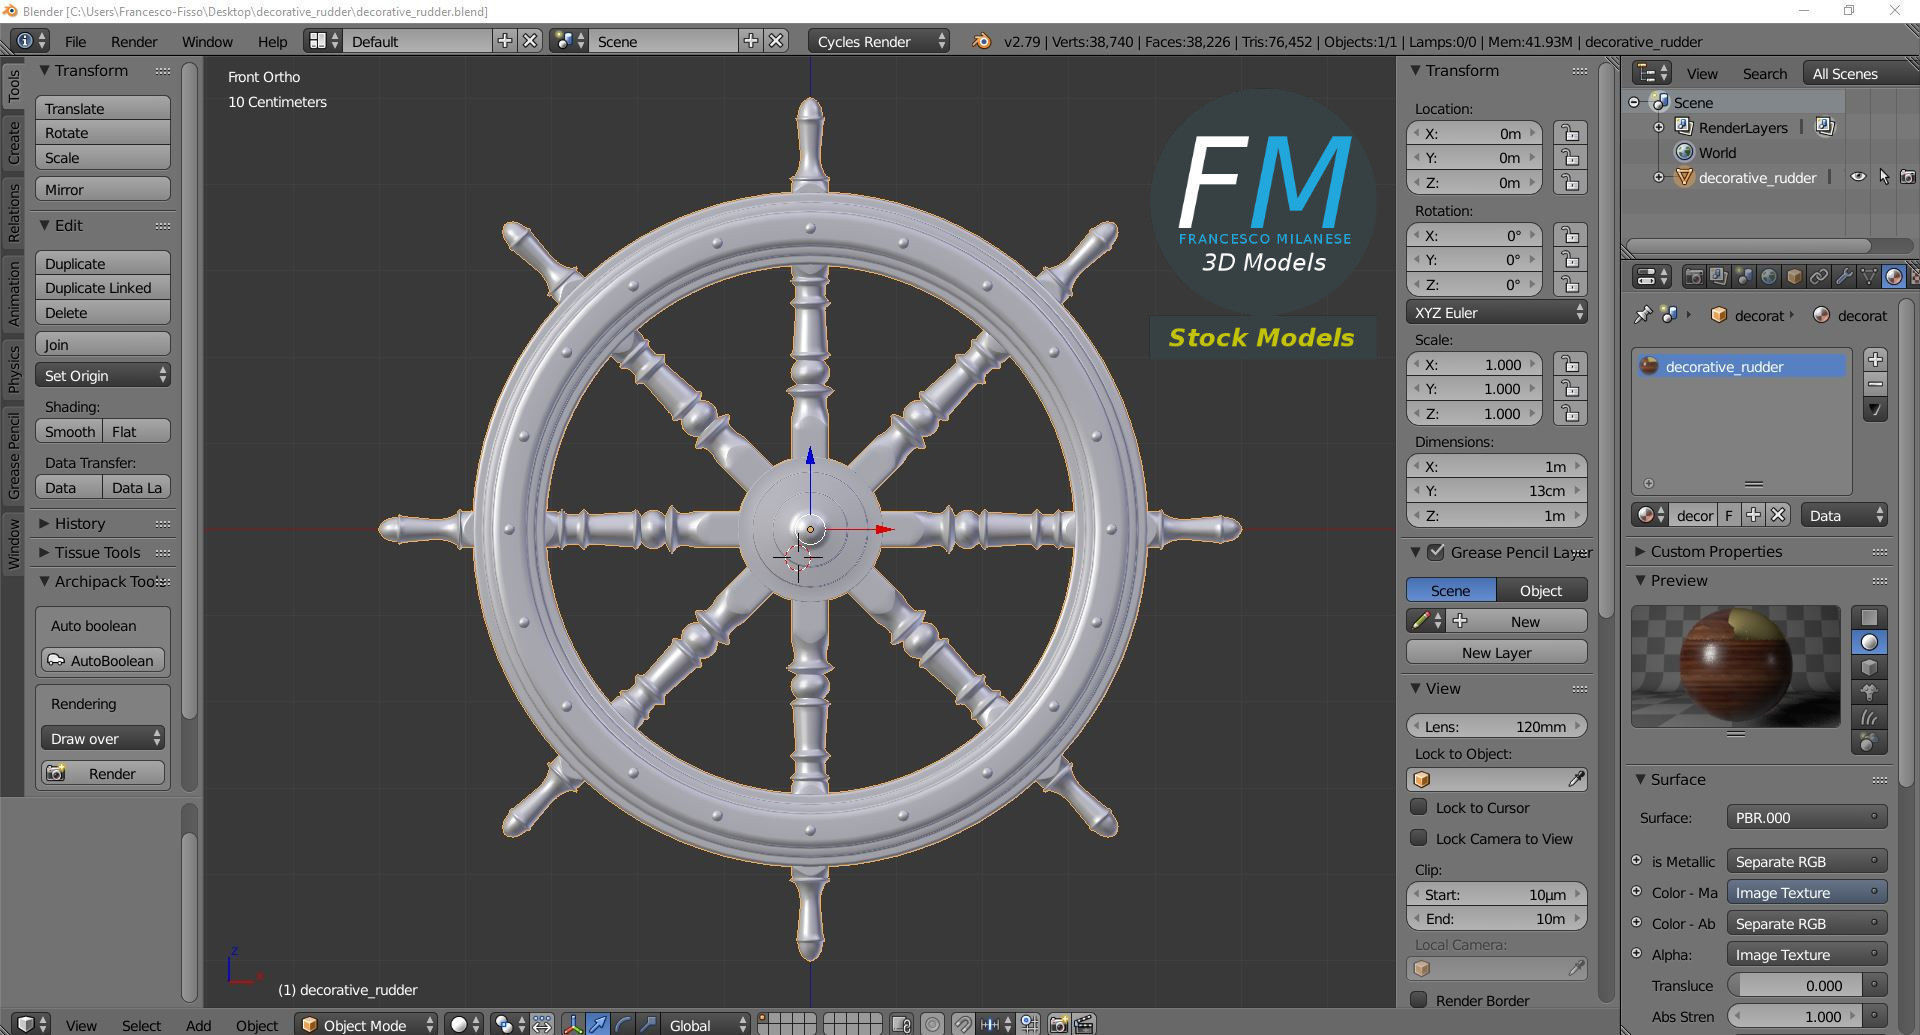Open Render properties tab (camera icon)
Image resolution: width=1920 pixels, height=1035 pixels.
(1694, 277)
